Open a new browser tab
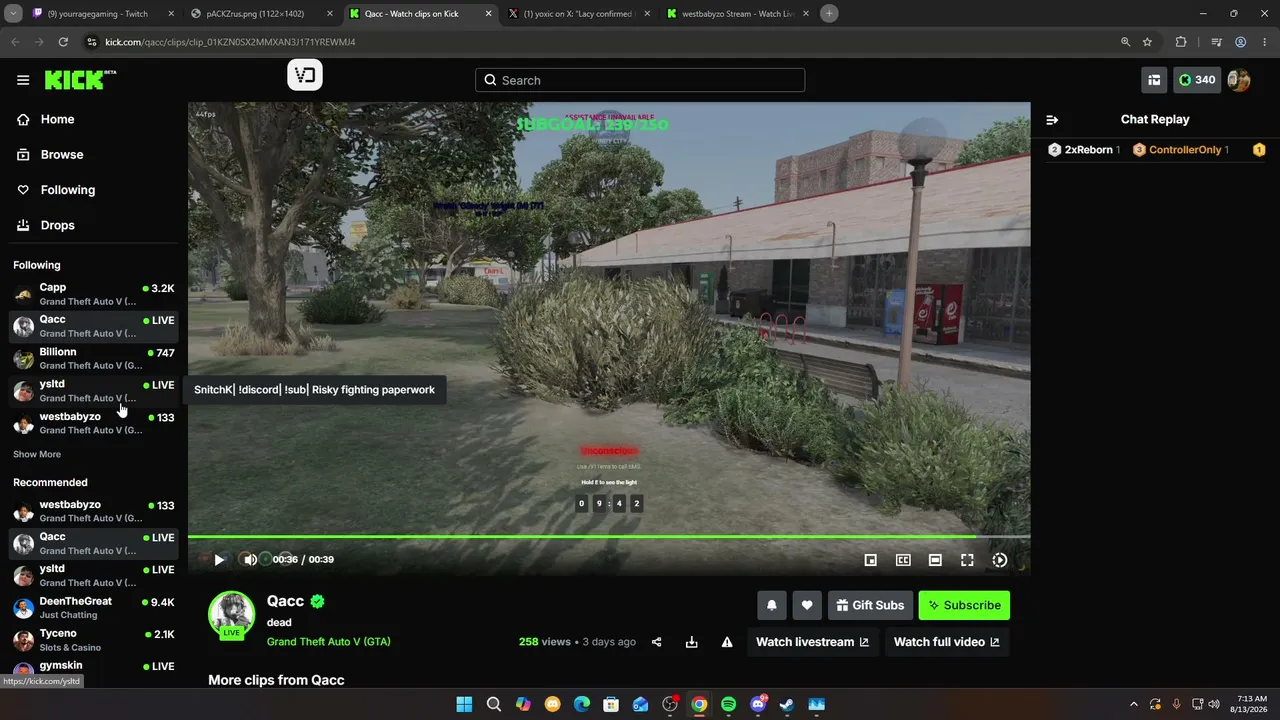This screenshot has width=1280, height=720. click(829, 14)
